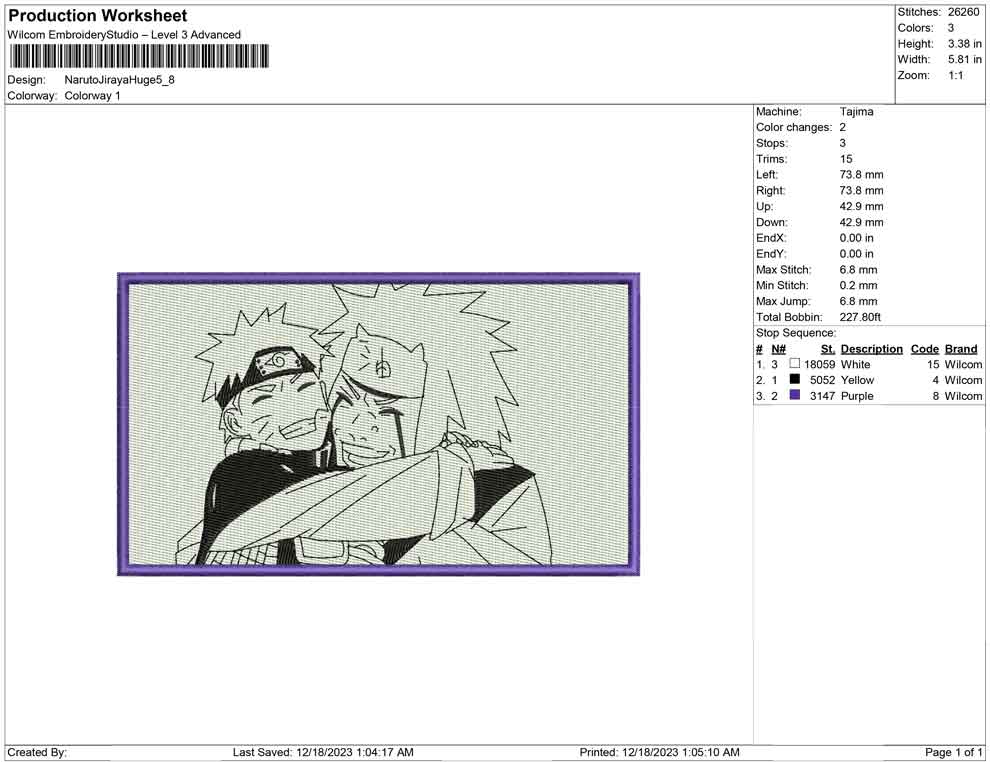Click the purple color swatch for thread 3147

pos(794,395)
